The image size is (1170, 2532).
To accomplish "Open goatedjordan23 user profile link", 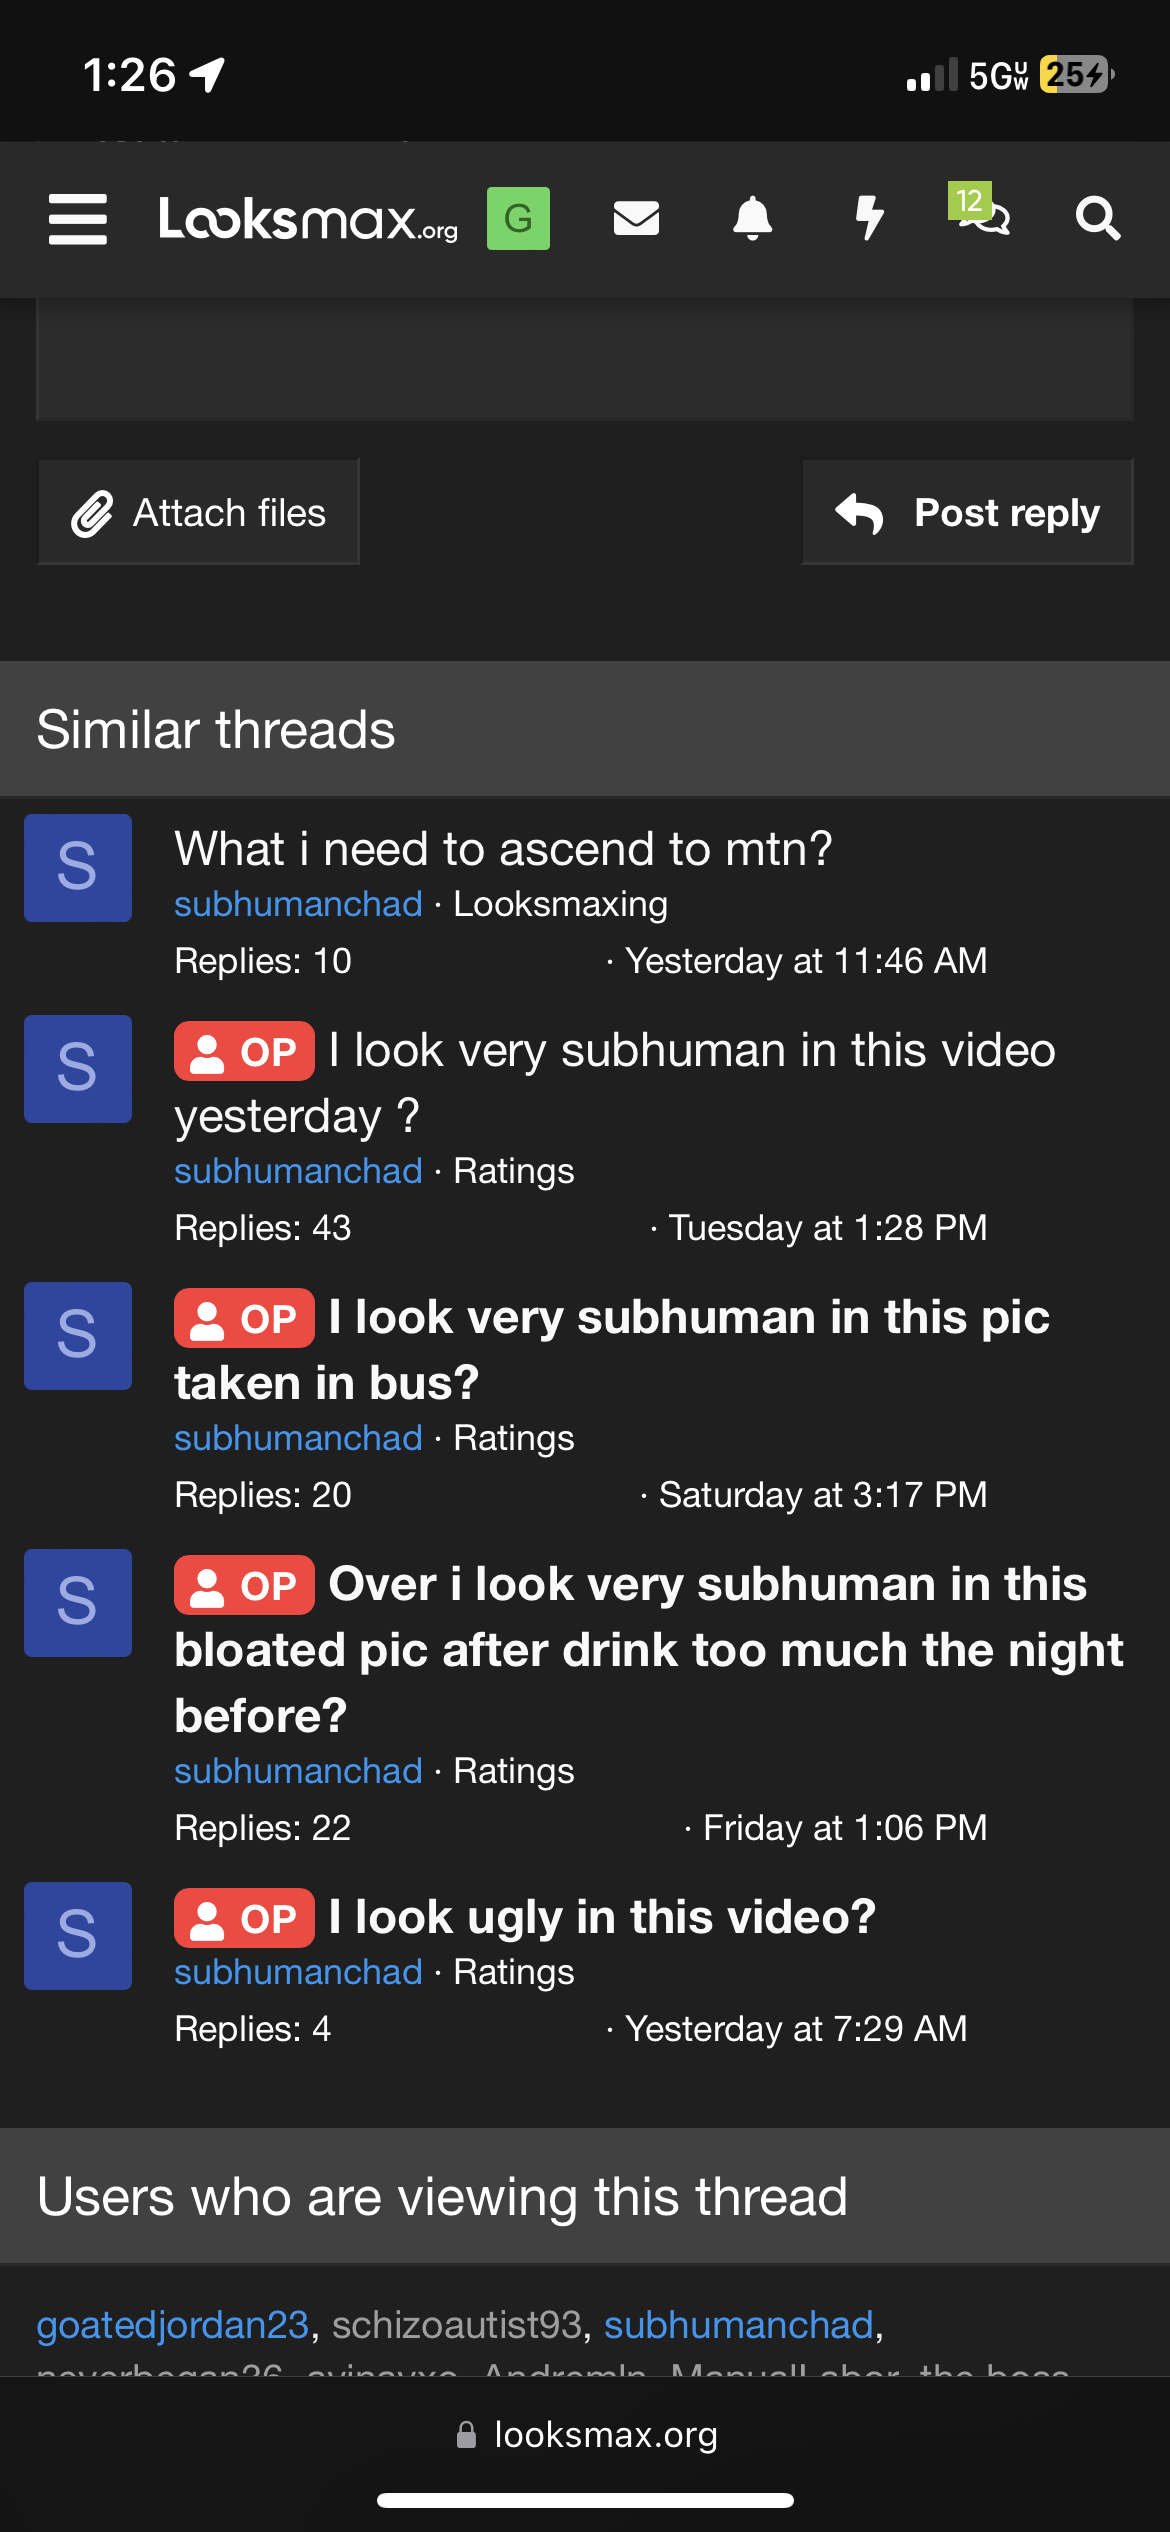I will (173, 2325).
